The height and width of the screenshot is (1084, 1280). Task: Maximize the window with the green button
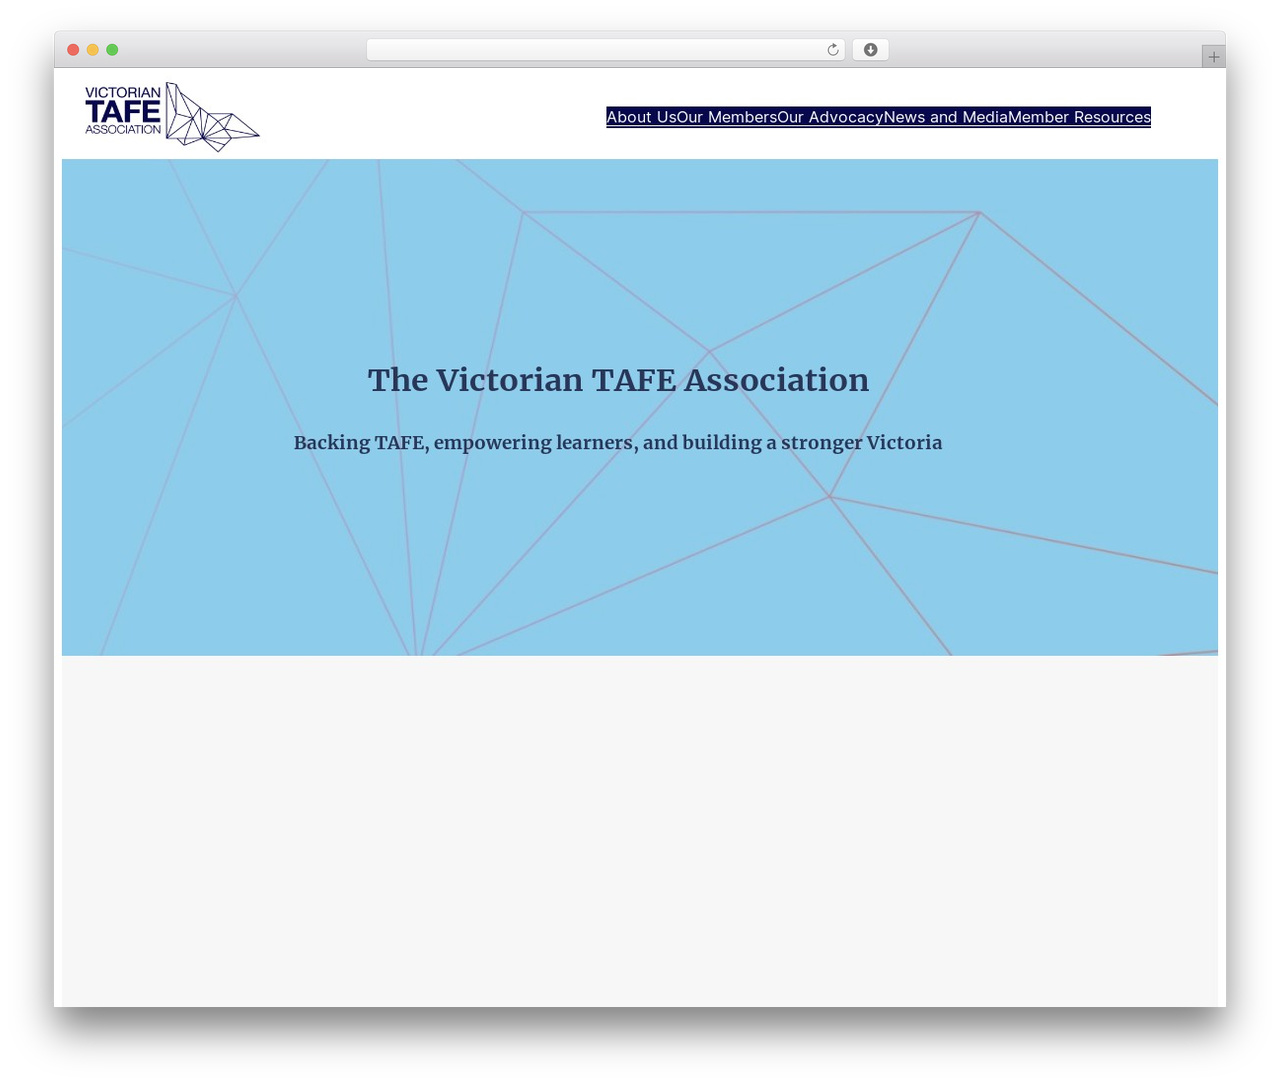click(112, 50)
